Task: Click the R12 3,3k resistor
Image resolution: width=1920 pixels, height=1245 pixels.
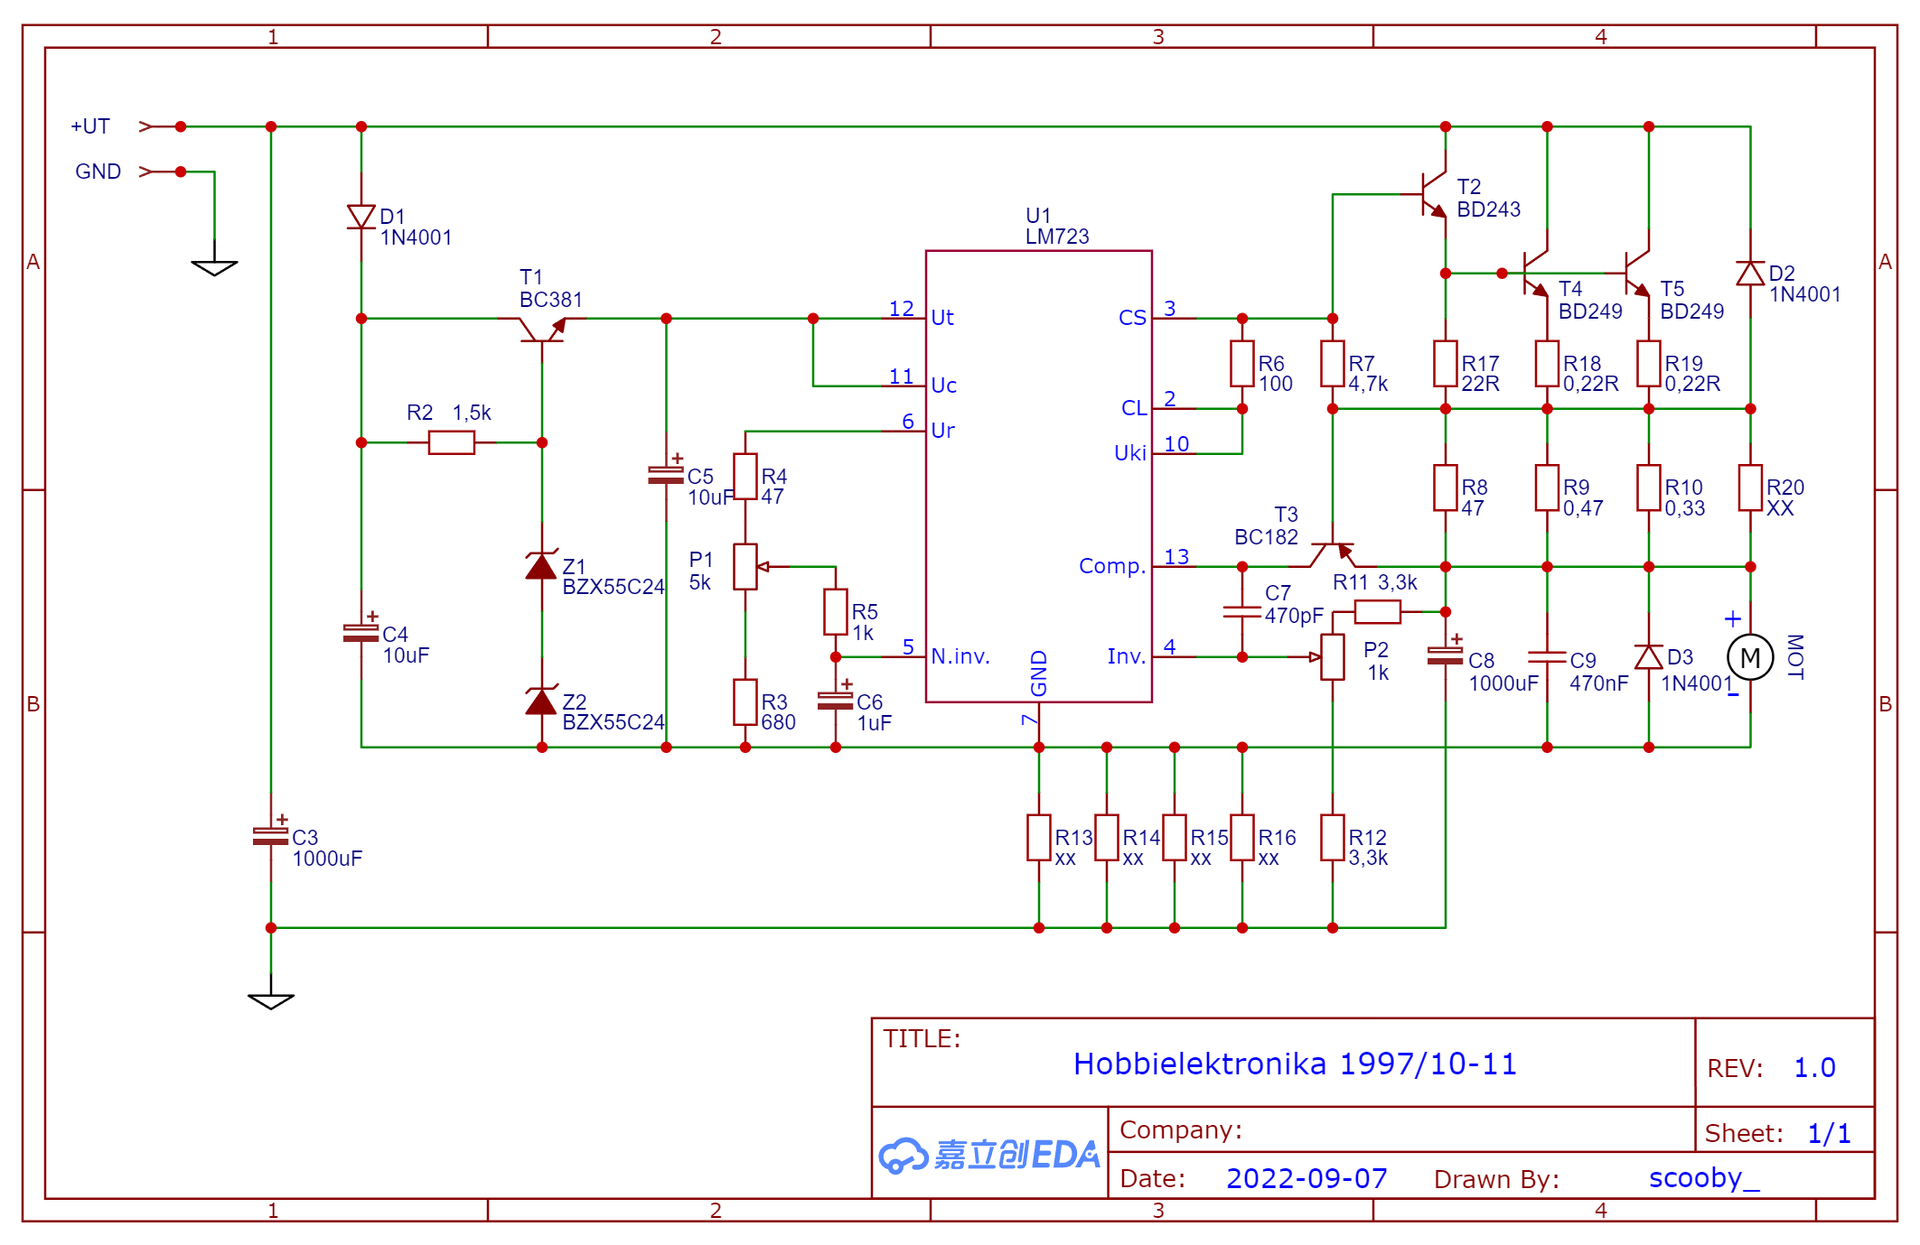Action: pos(1332,838)
